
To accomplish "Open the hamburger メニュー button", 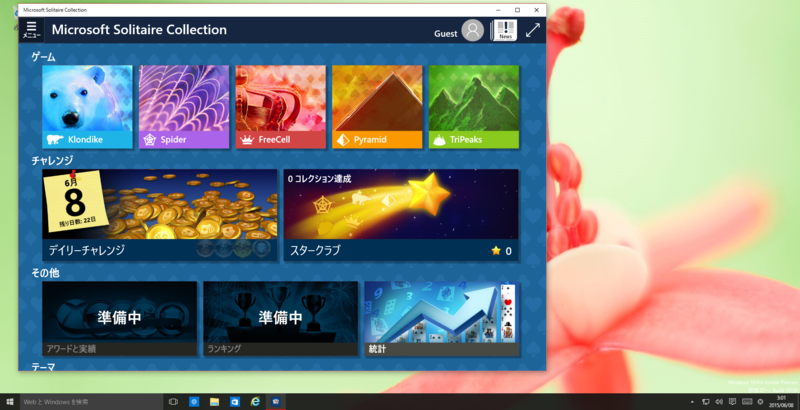I will pyautogui.click(x=32, y=30).
